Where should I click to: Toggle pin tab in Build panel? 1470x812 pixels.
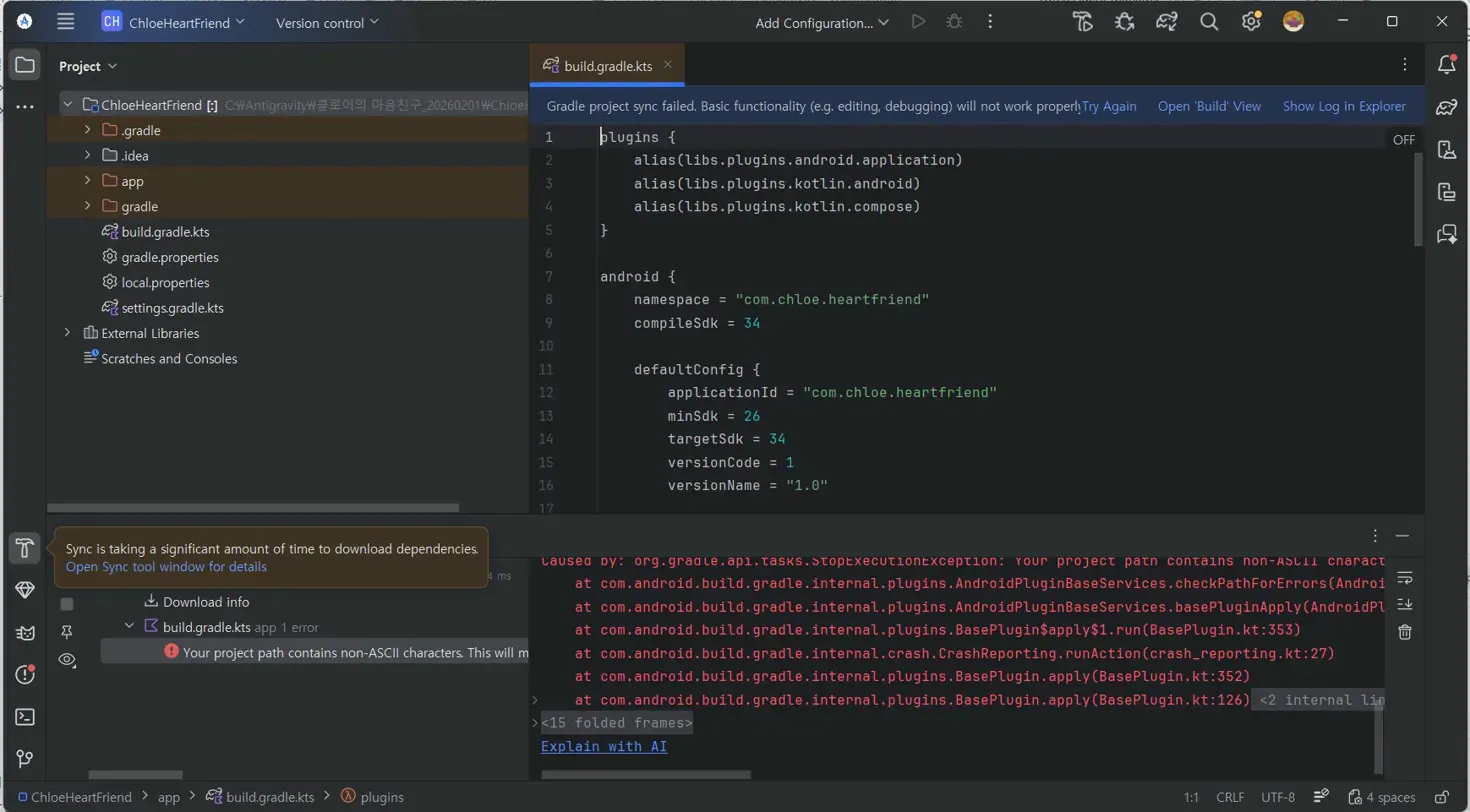coord(67,631)
